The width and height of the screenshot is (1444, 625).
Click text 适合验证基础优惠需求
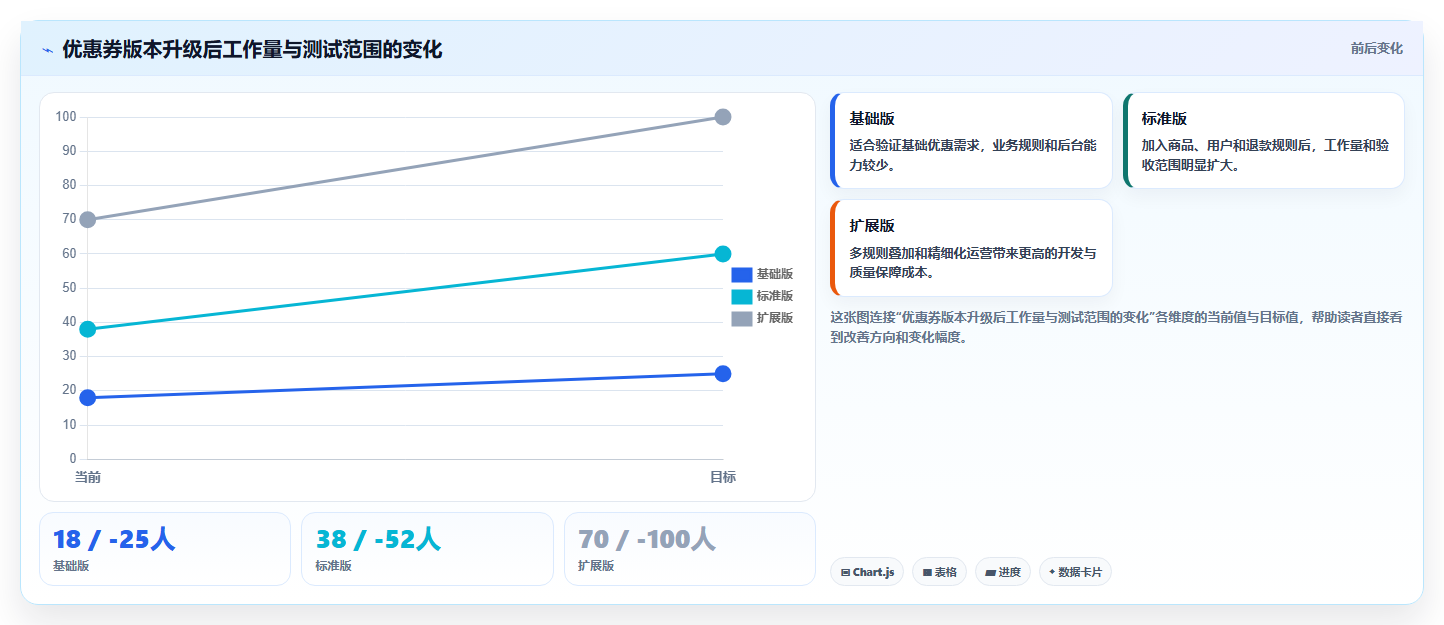914,146
